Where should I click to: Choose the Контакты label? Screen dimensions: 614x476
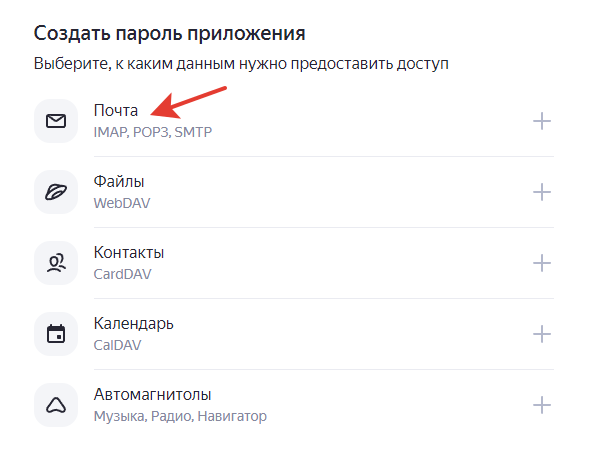(x=129, y=252)
